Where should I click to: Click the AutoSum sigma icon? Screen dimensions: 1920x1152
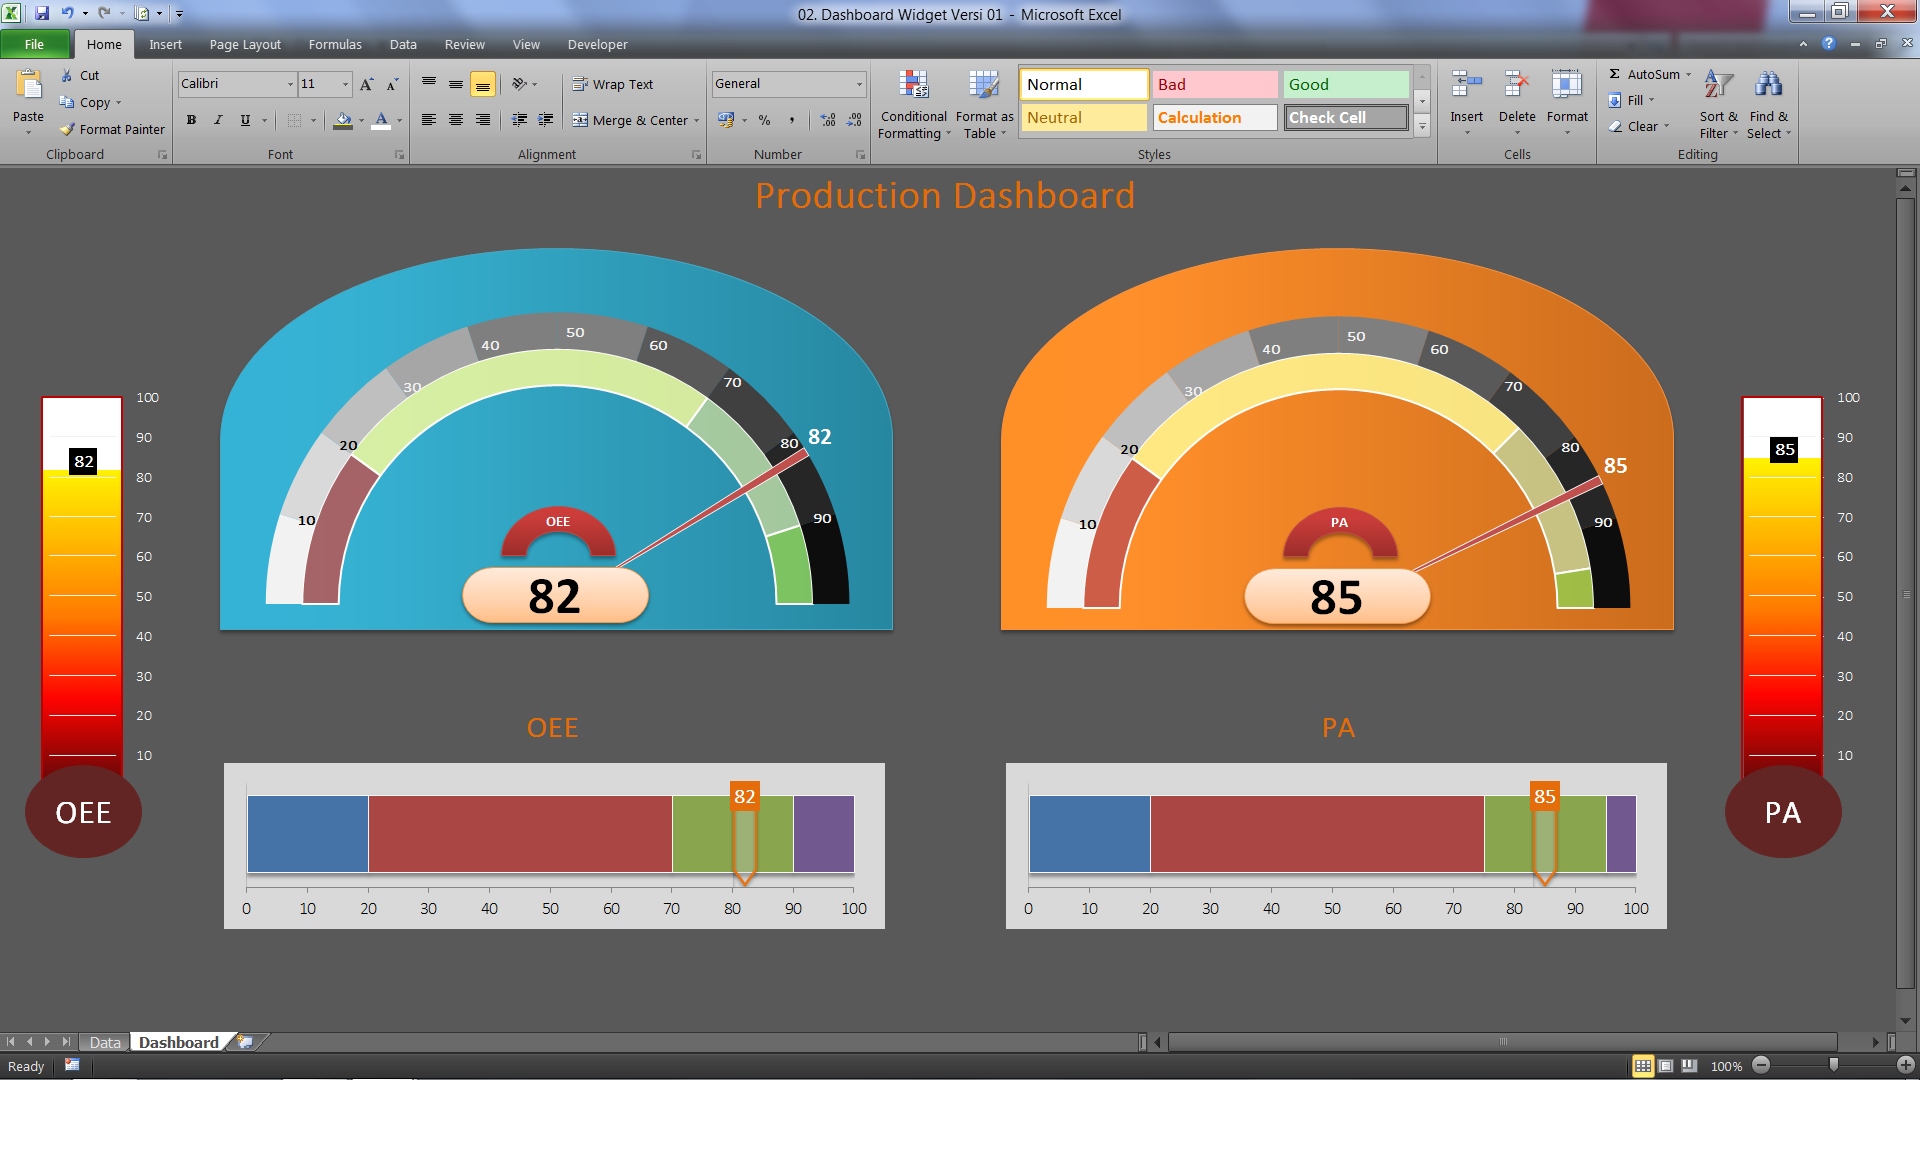click(x=1614, y=74)
